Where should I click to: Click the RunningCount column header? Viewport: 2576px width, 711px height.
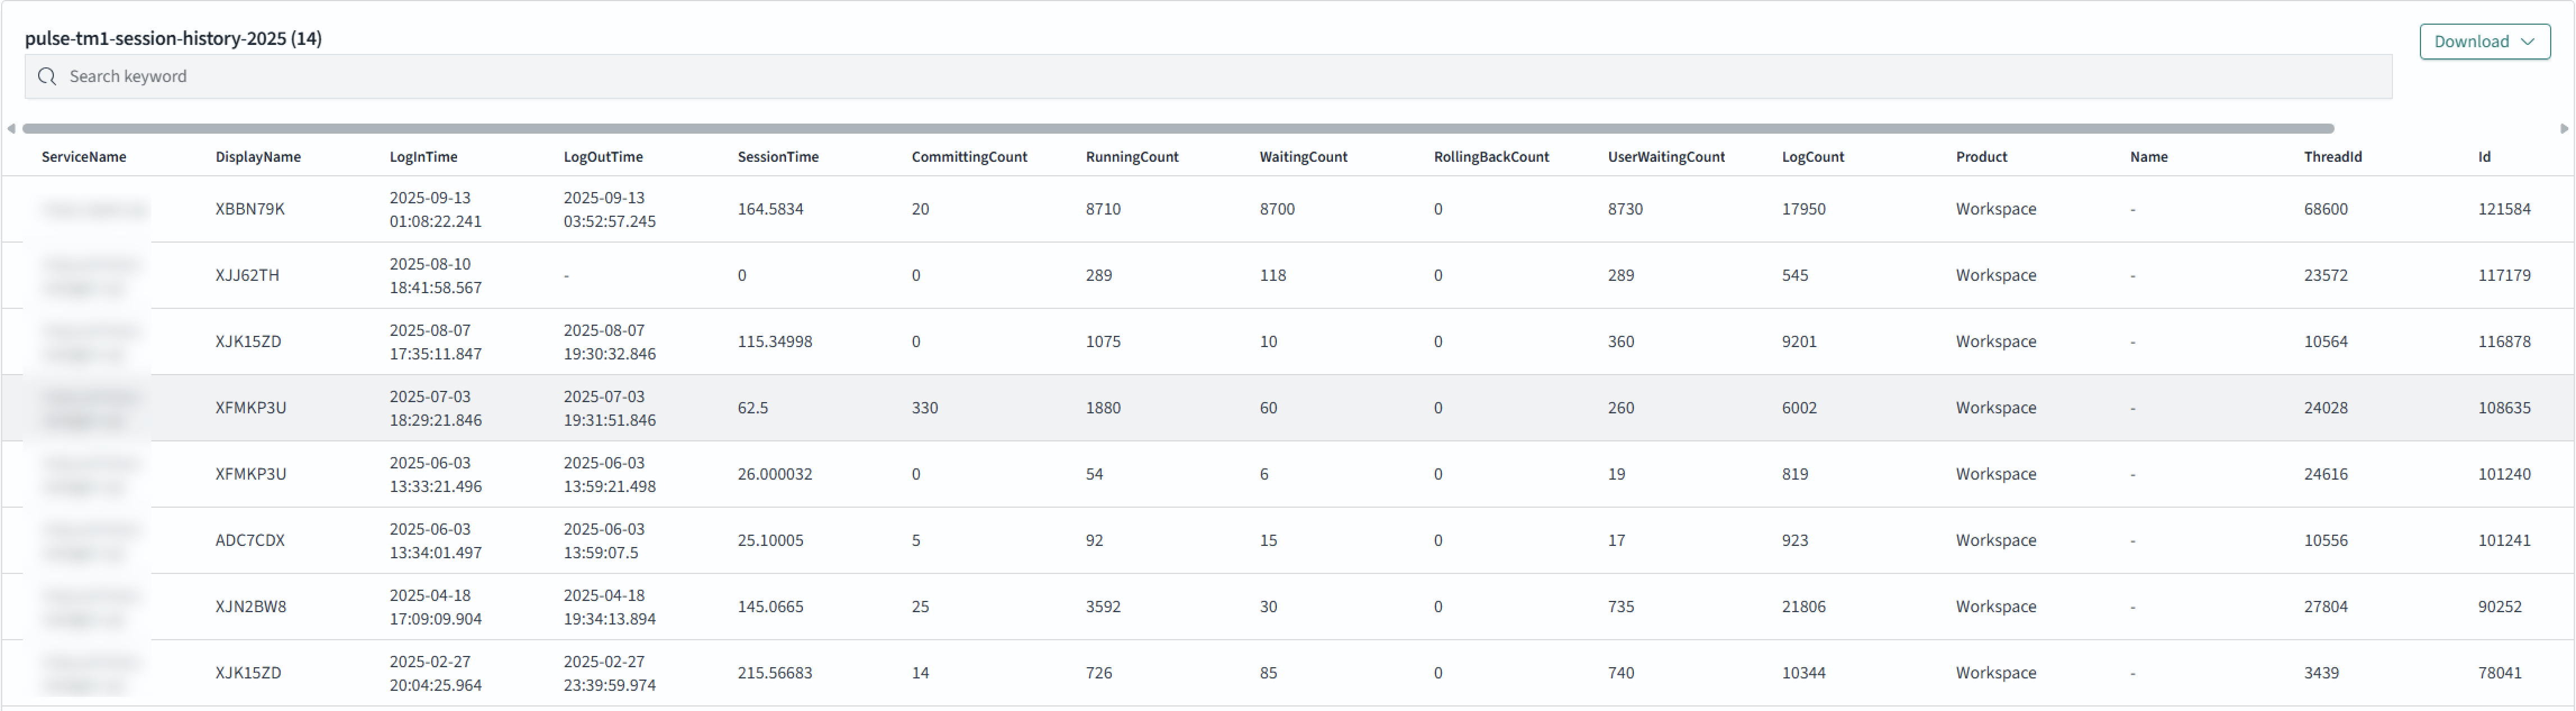pyautogui.click(x=1131, y=157)
